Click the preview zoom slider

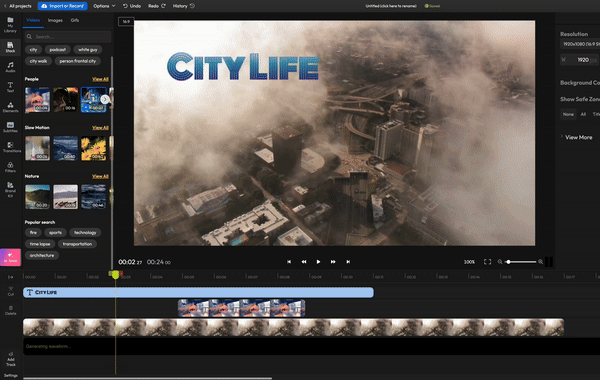point(520,262)
